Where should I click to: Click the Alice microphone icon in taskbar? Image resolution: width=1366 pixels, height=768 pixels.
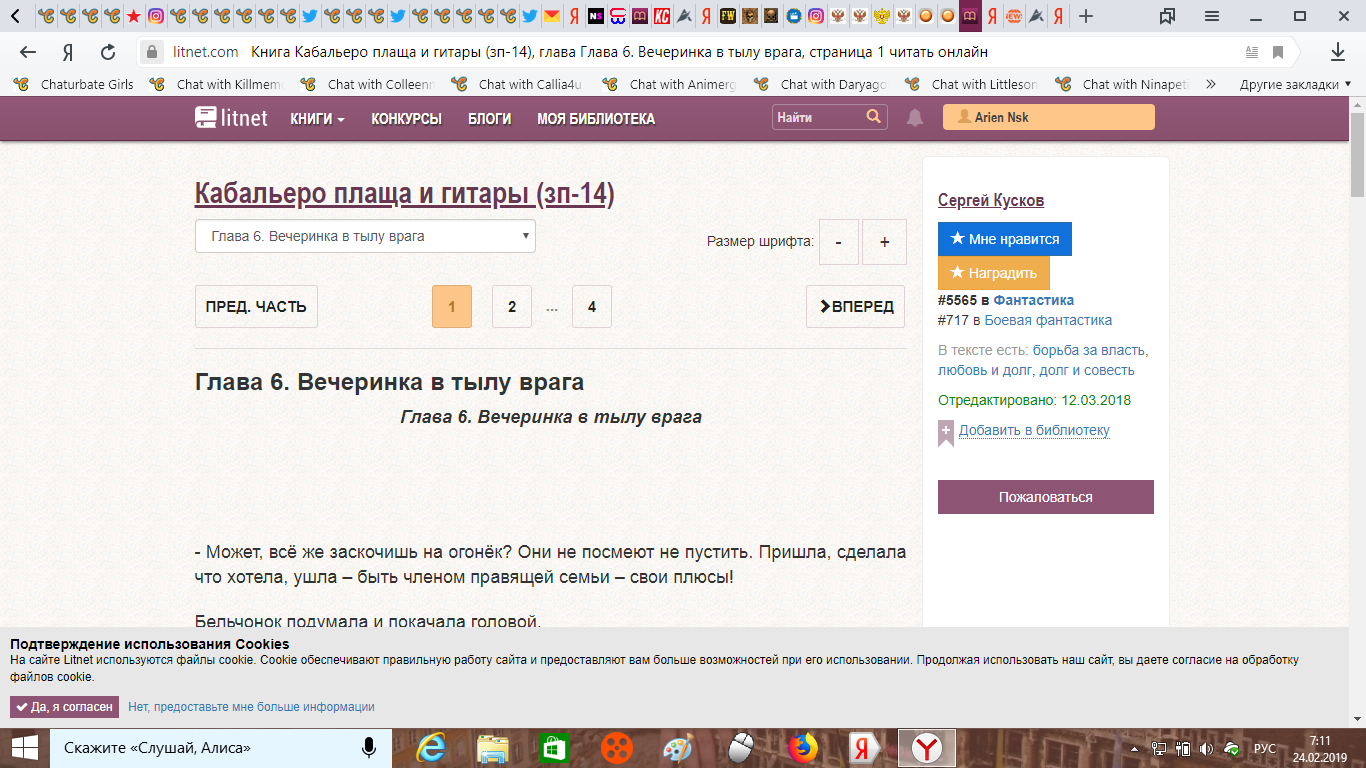[369, 747]
